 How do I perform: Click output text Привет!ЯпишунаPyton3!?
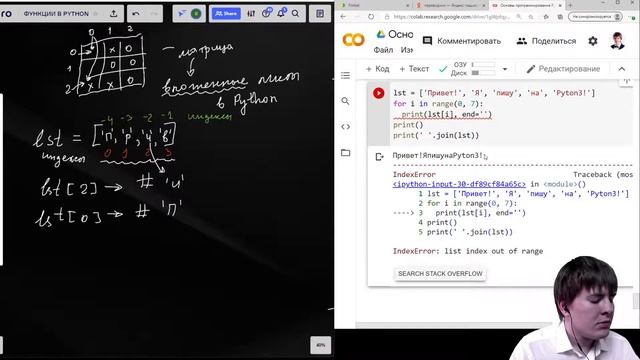point(438,156)
